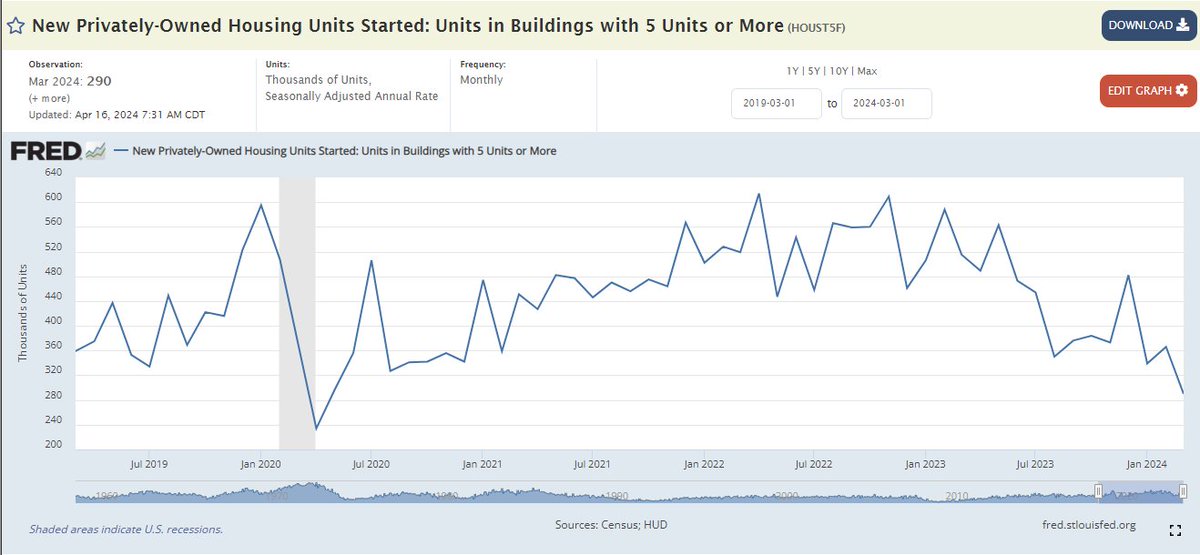Click the 640 y-axis label
The image size is (1200, 555).
(x=53, y=172)
